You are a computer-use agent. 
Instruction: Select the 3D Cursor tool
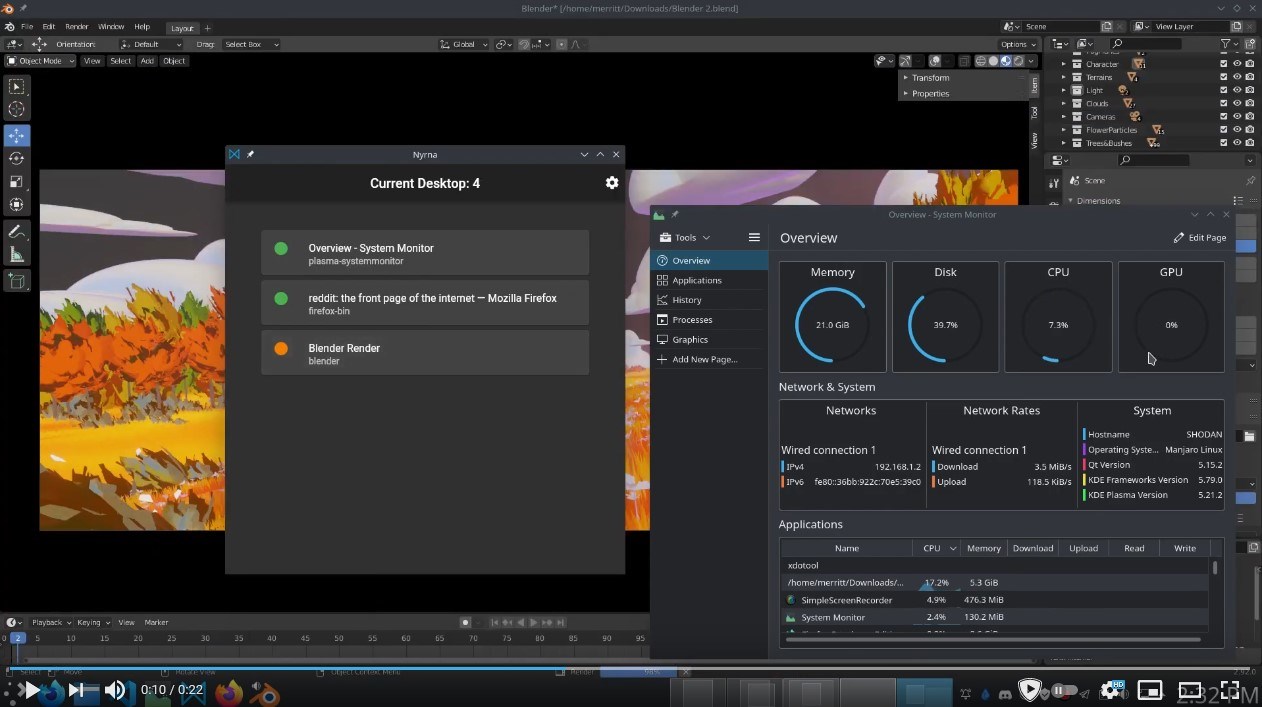click(16, 109)
